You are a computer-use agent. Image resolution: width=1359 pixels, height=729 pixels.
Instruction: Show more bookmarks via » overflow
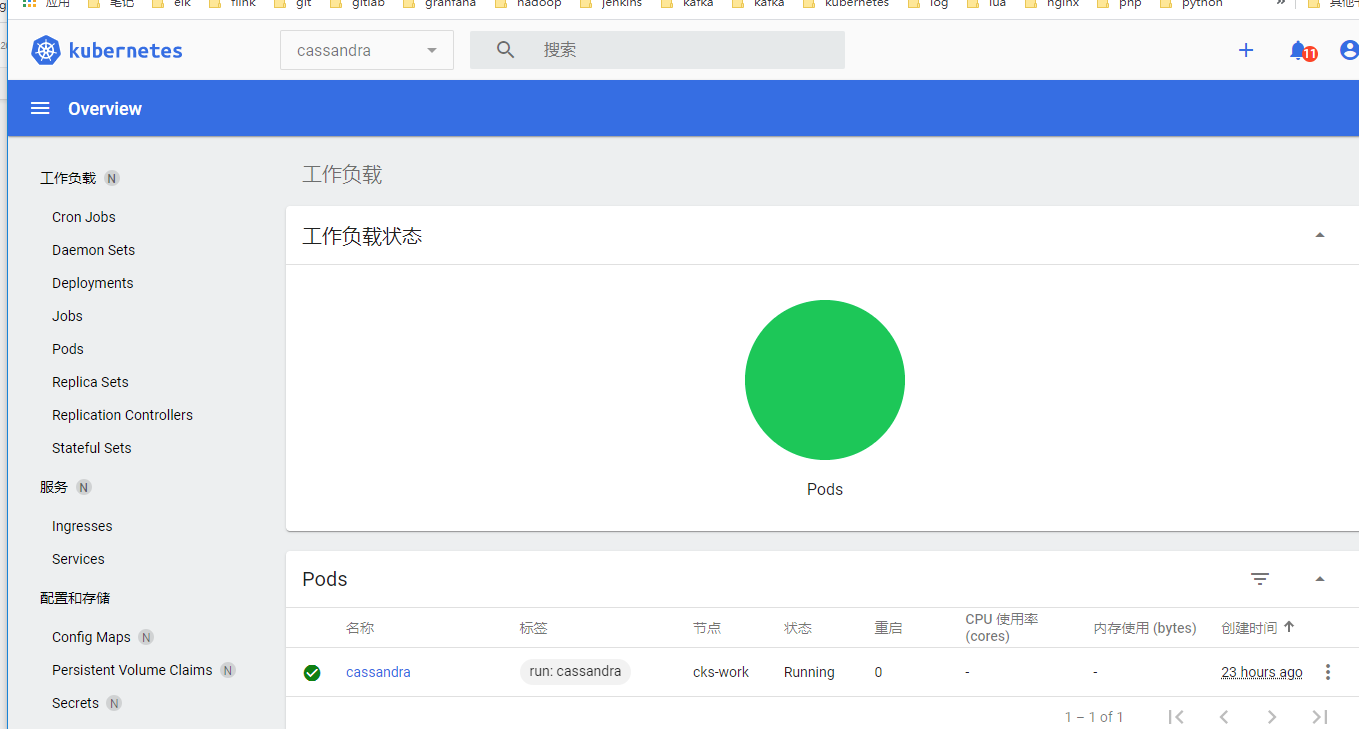click(1280, 4)
